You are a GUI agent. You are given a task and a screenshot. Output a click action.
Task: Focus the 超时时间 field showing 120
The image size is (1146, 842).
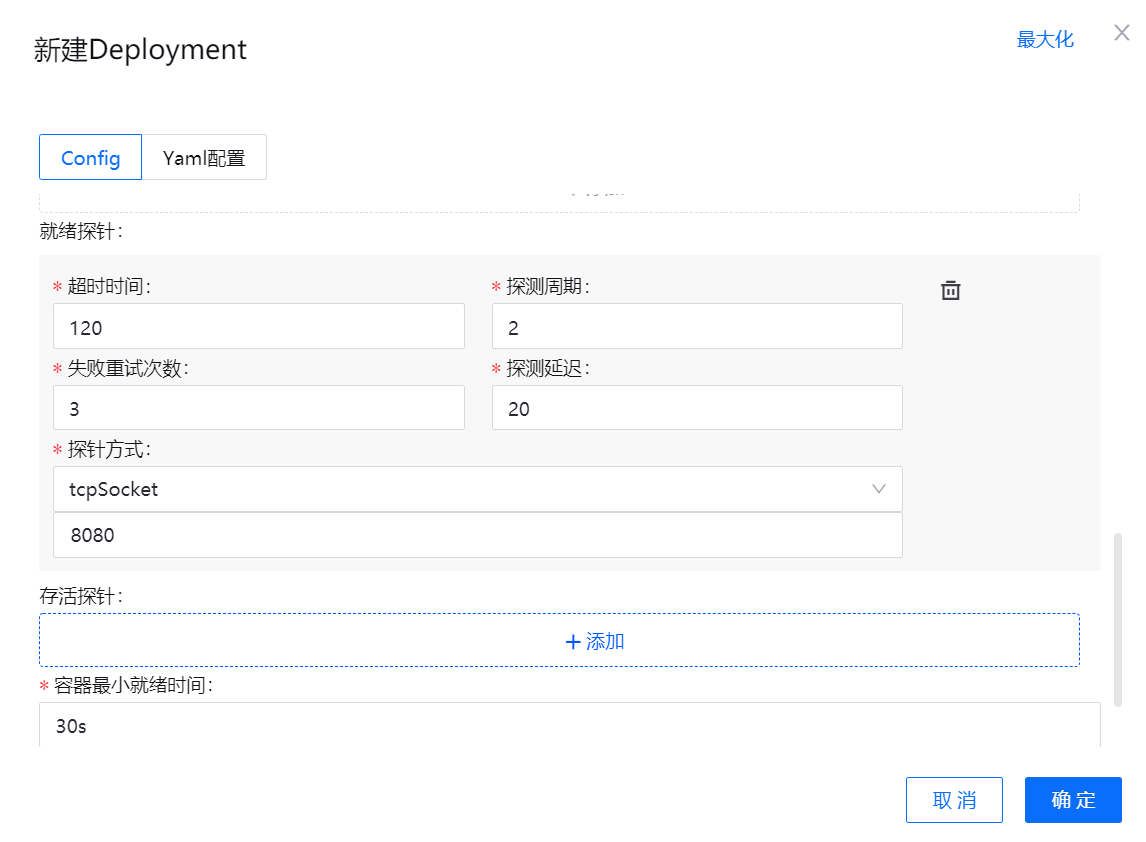coord(258,327)
